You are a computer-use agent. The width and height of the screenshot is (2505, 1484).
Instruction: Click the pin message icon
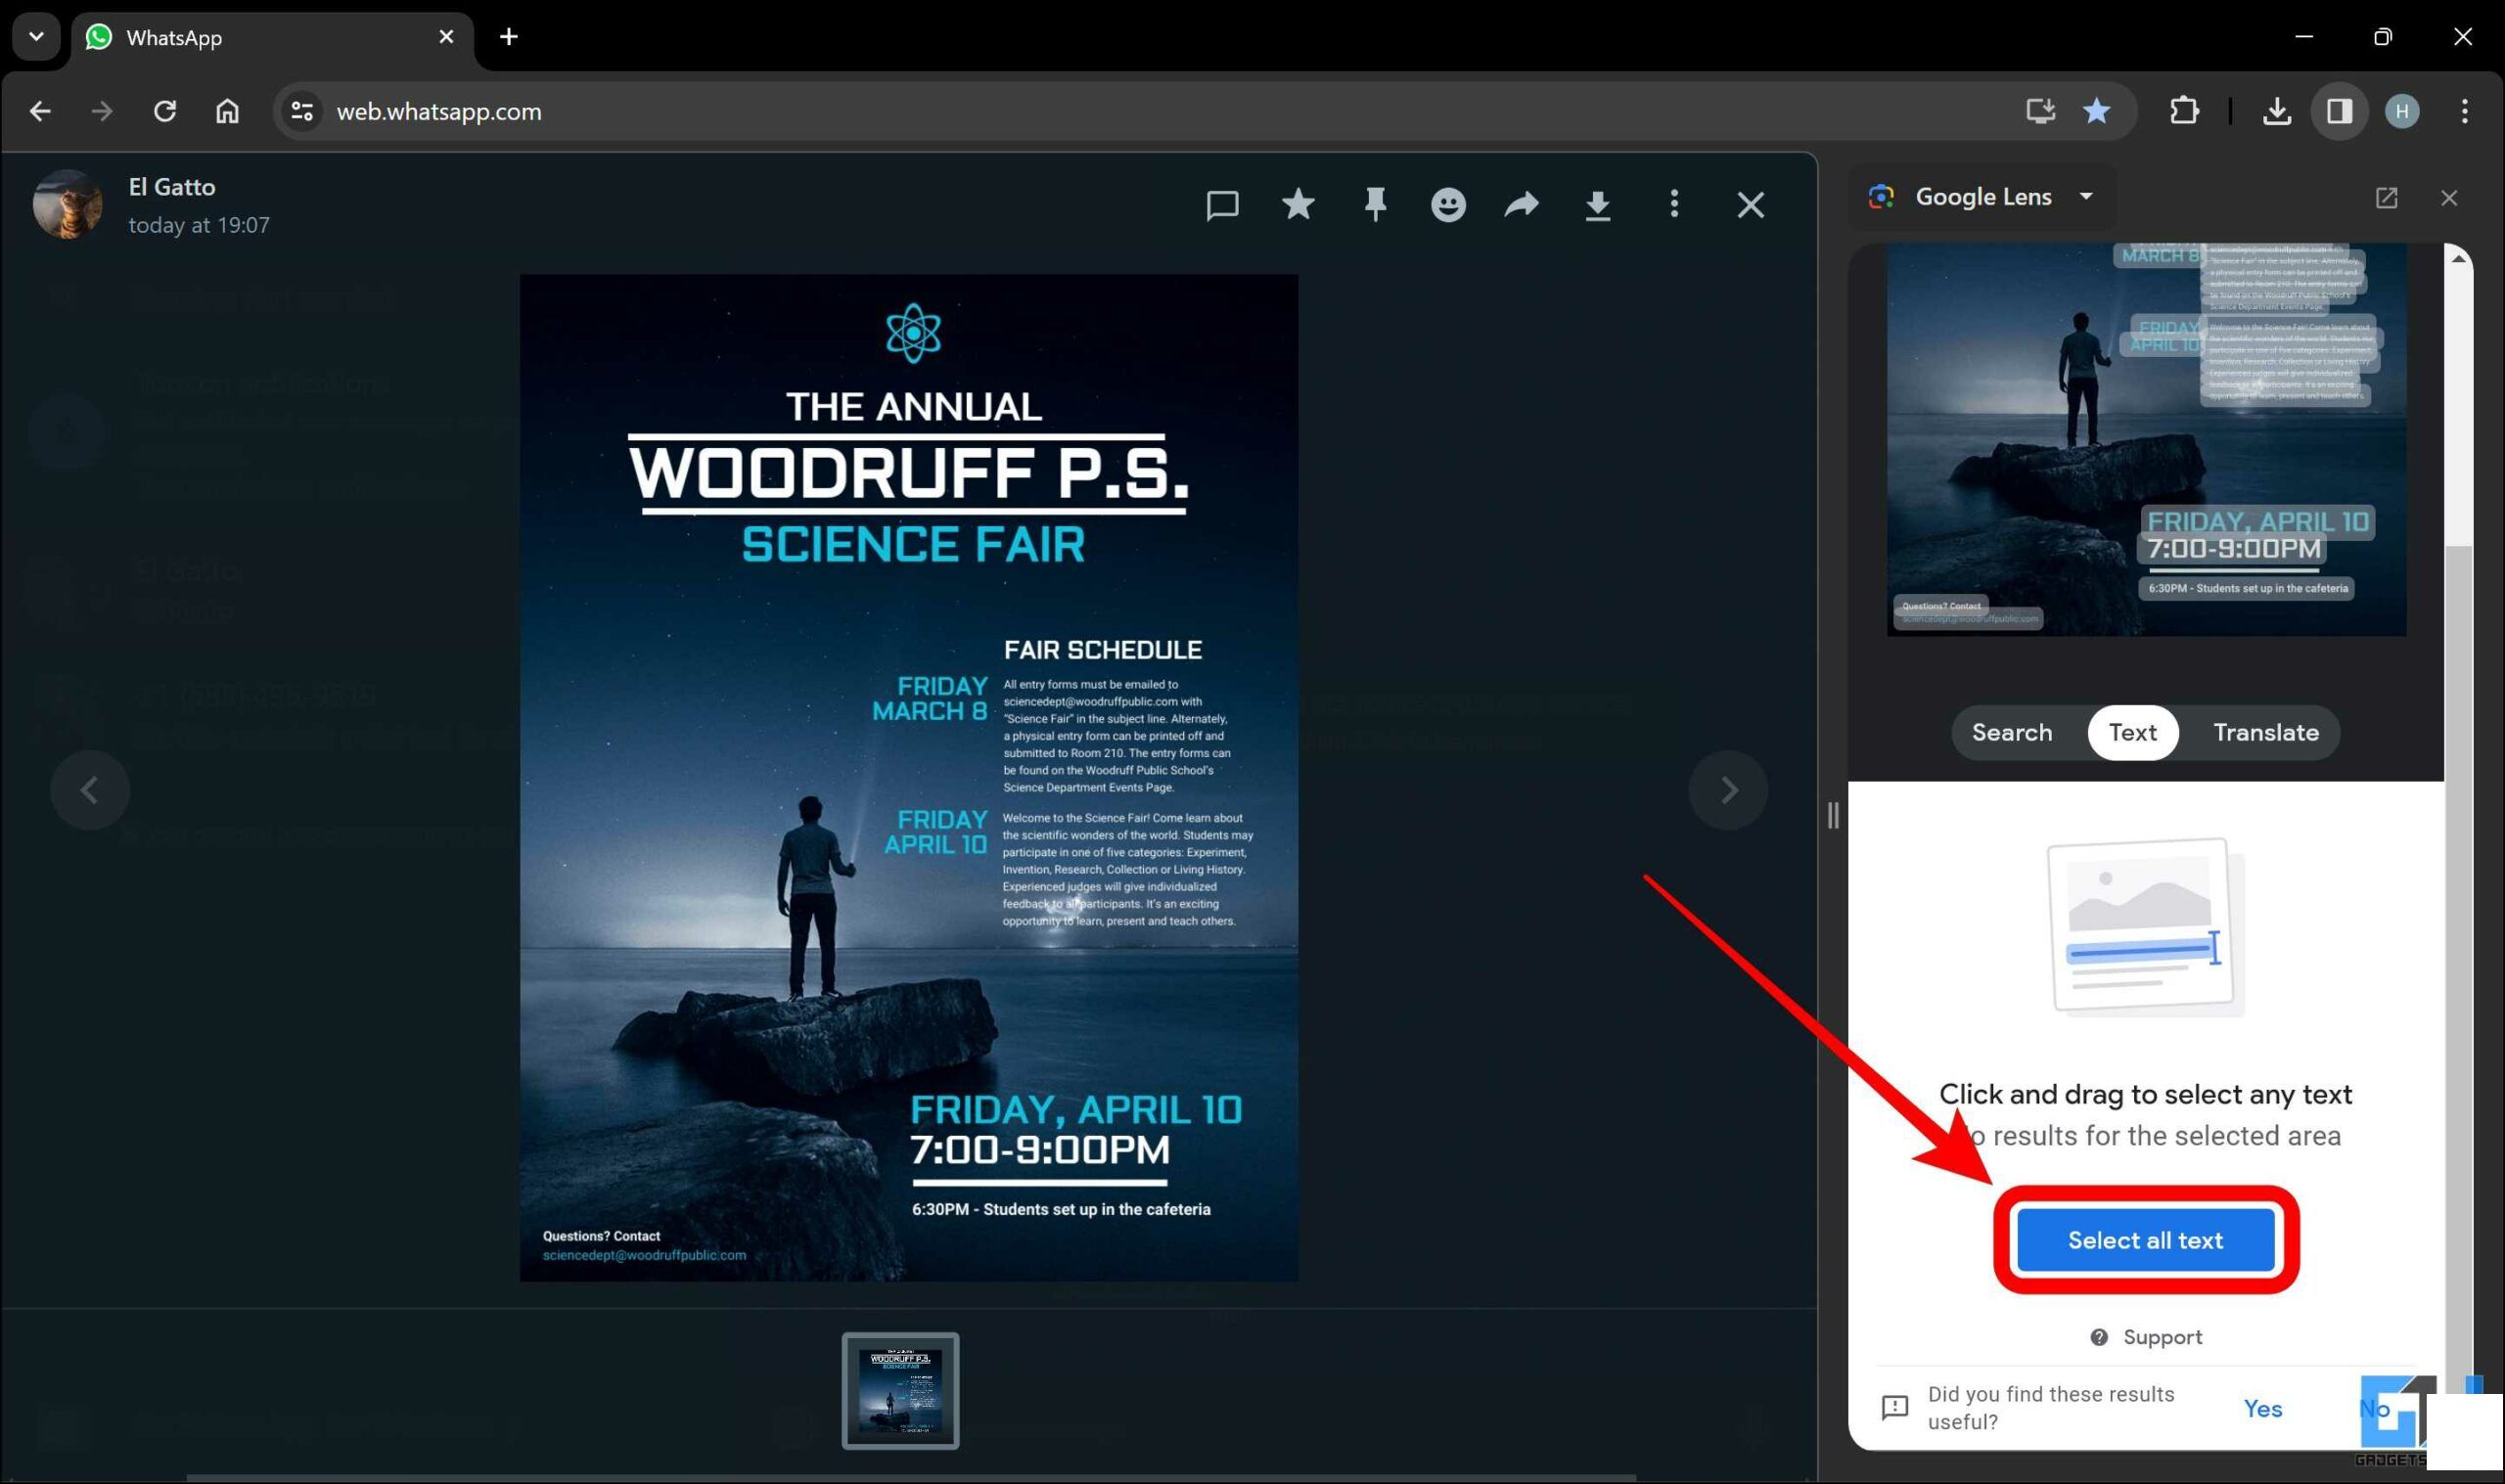(1375, 204)
